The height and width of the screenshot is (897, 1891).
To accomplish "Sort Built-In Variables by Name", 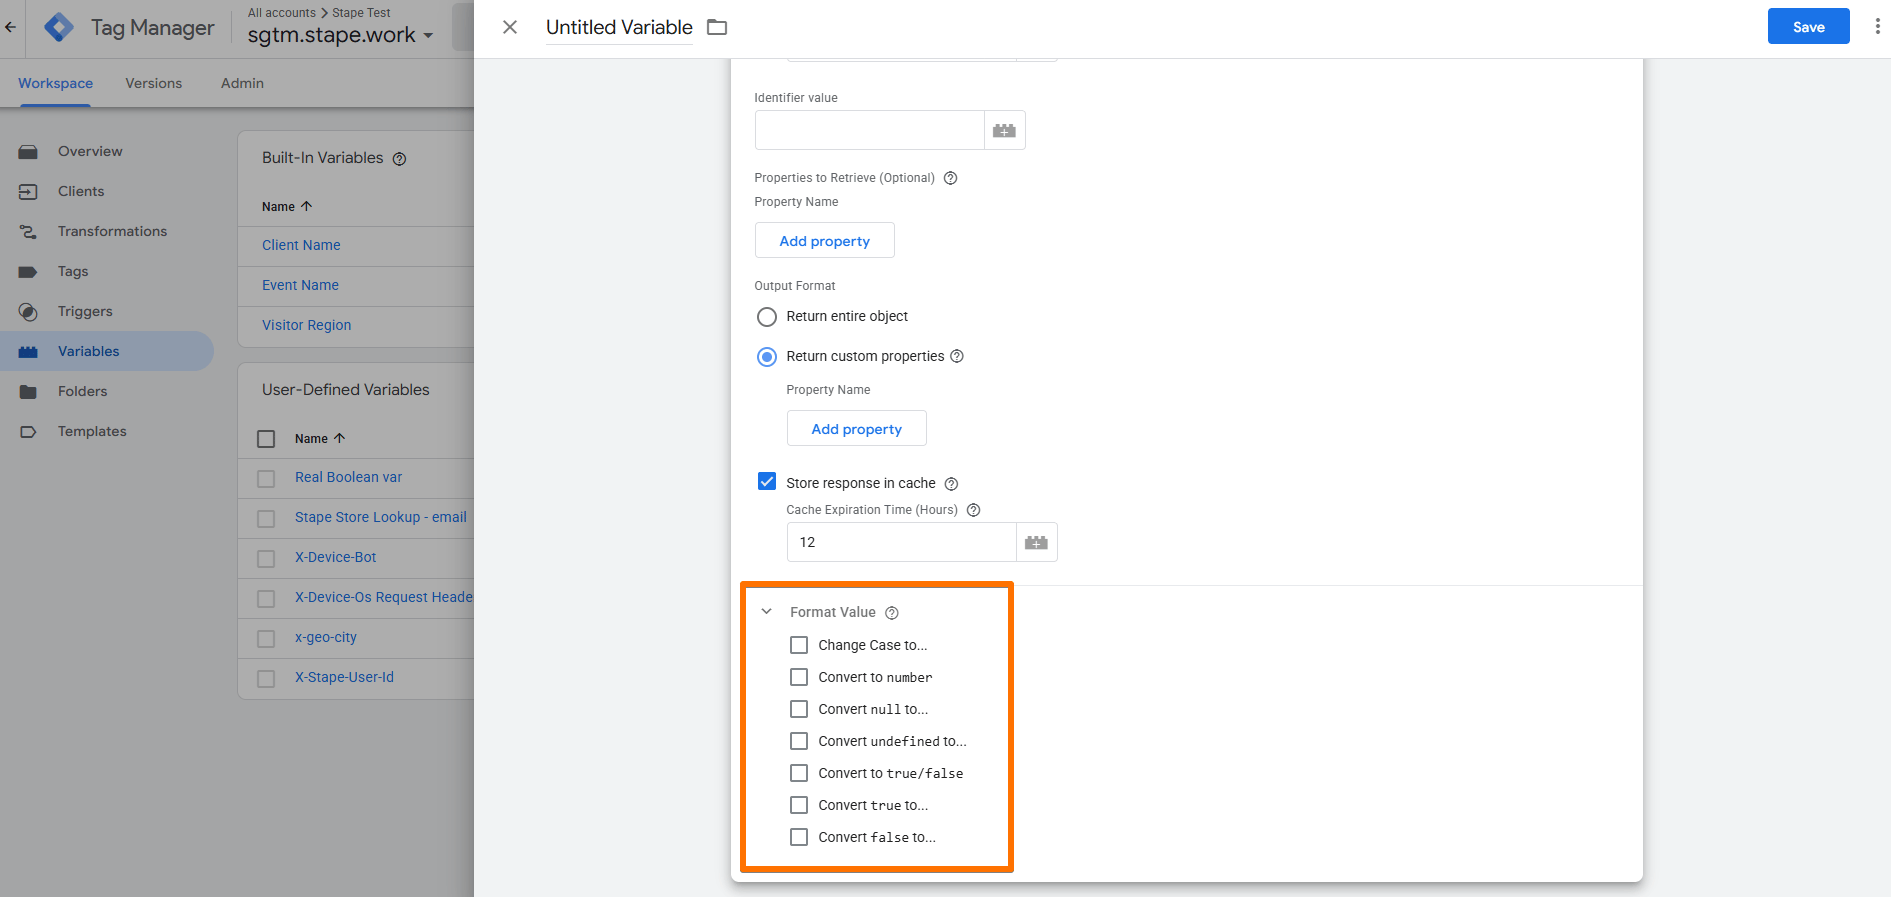I will pyautogui.click(x=287, y=207).
